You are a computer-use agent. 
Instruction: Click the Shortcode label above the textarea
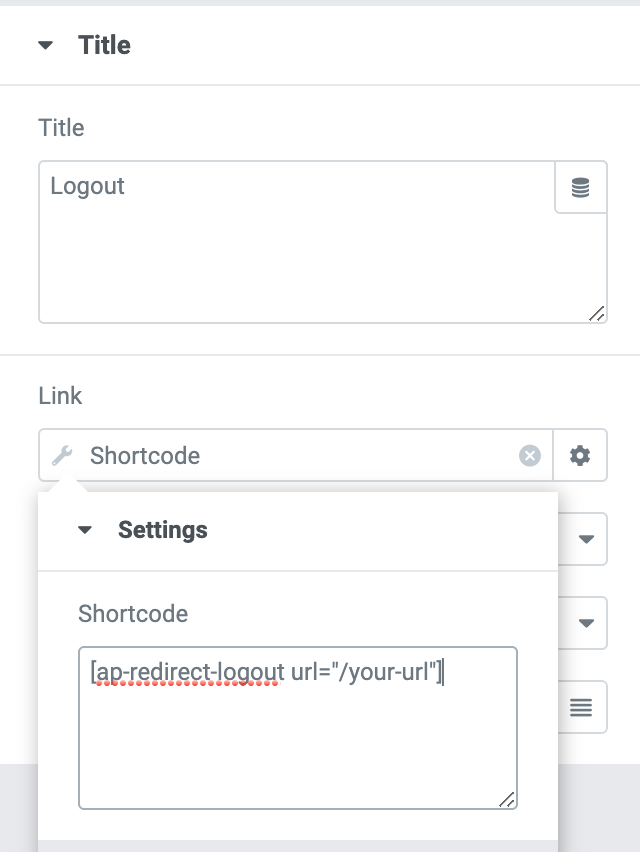pos(133,613)
